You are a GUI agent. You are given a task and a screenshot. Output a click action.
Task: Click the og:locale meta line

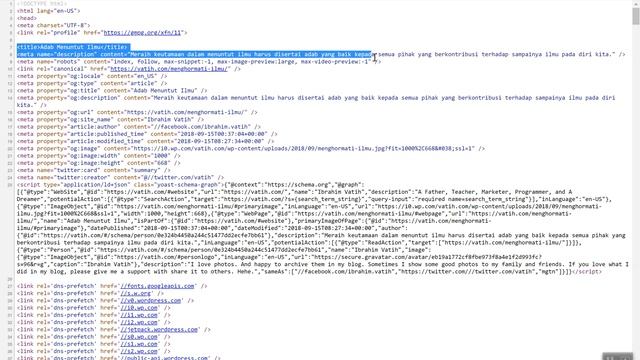92,76
